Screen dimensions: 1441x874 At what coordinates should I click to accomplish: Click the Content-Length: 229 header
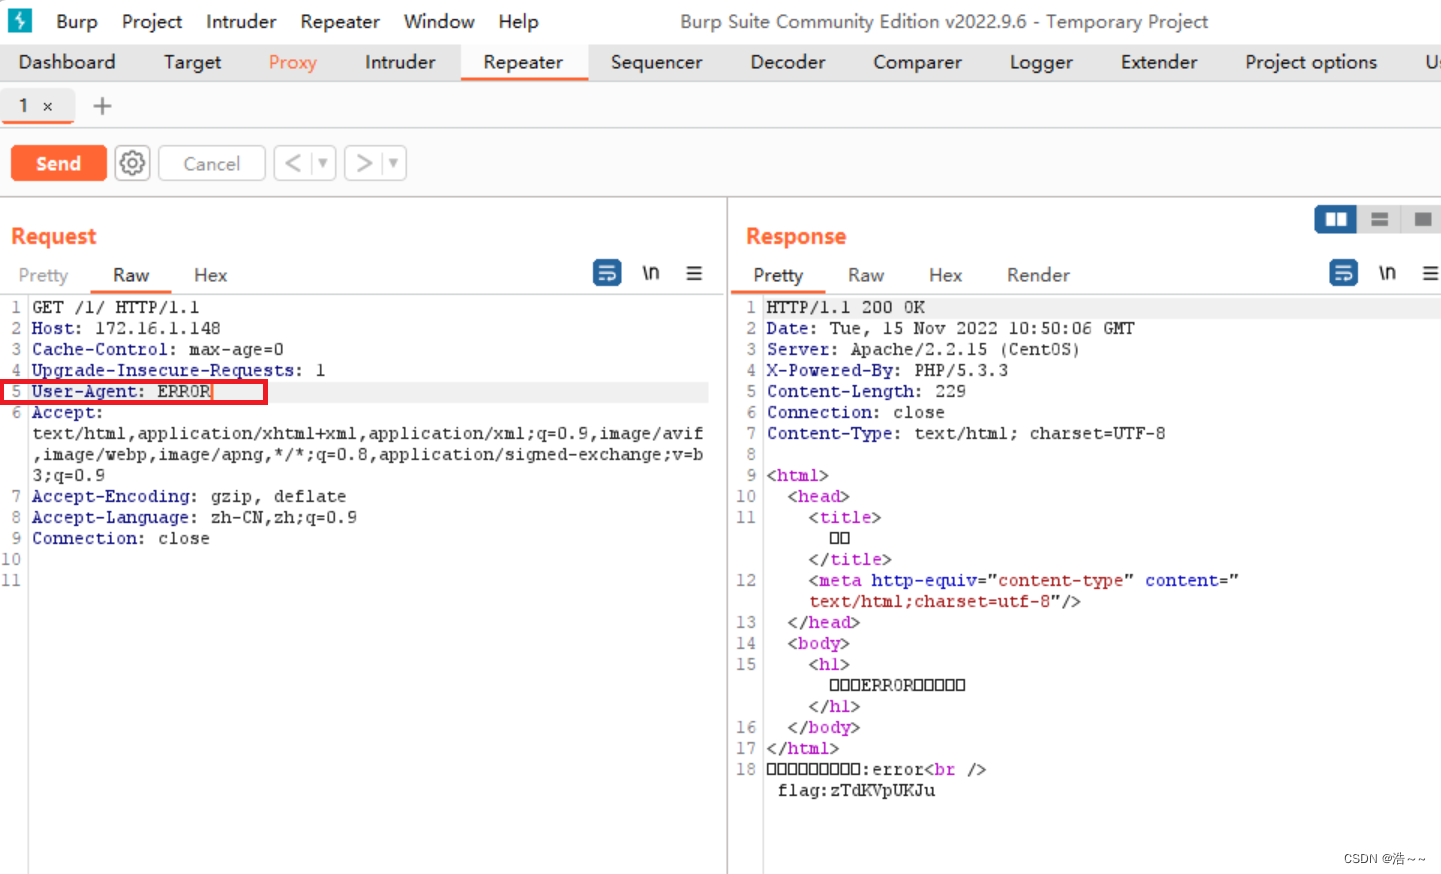pos(866,391)
